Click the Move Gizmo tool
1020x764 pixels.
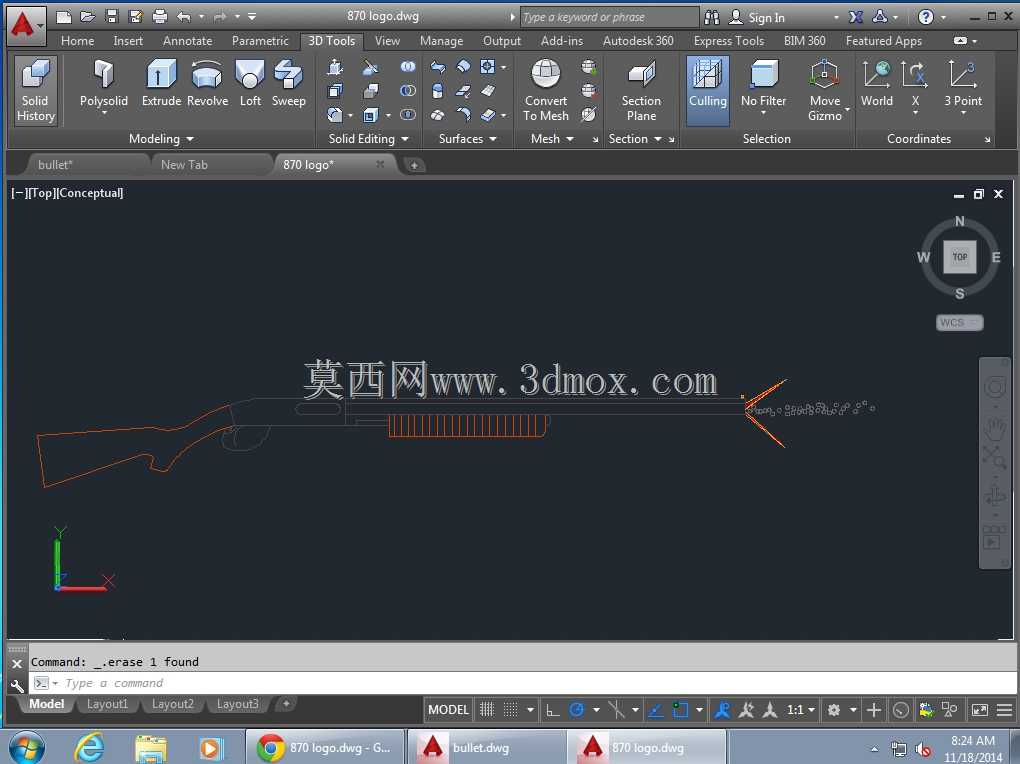(x=825, y=90)
